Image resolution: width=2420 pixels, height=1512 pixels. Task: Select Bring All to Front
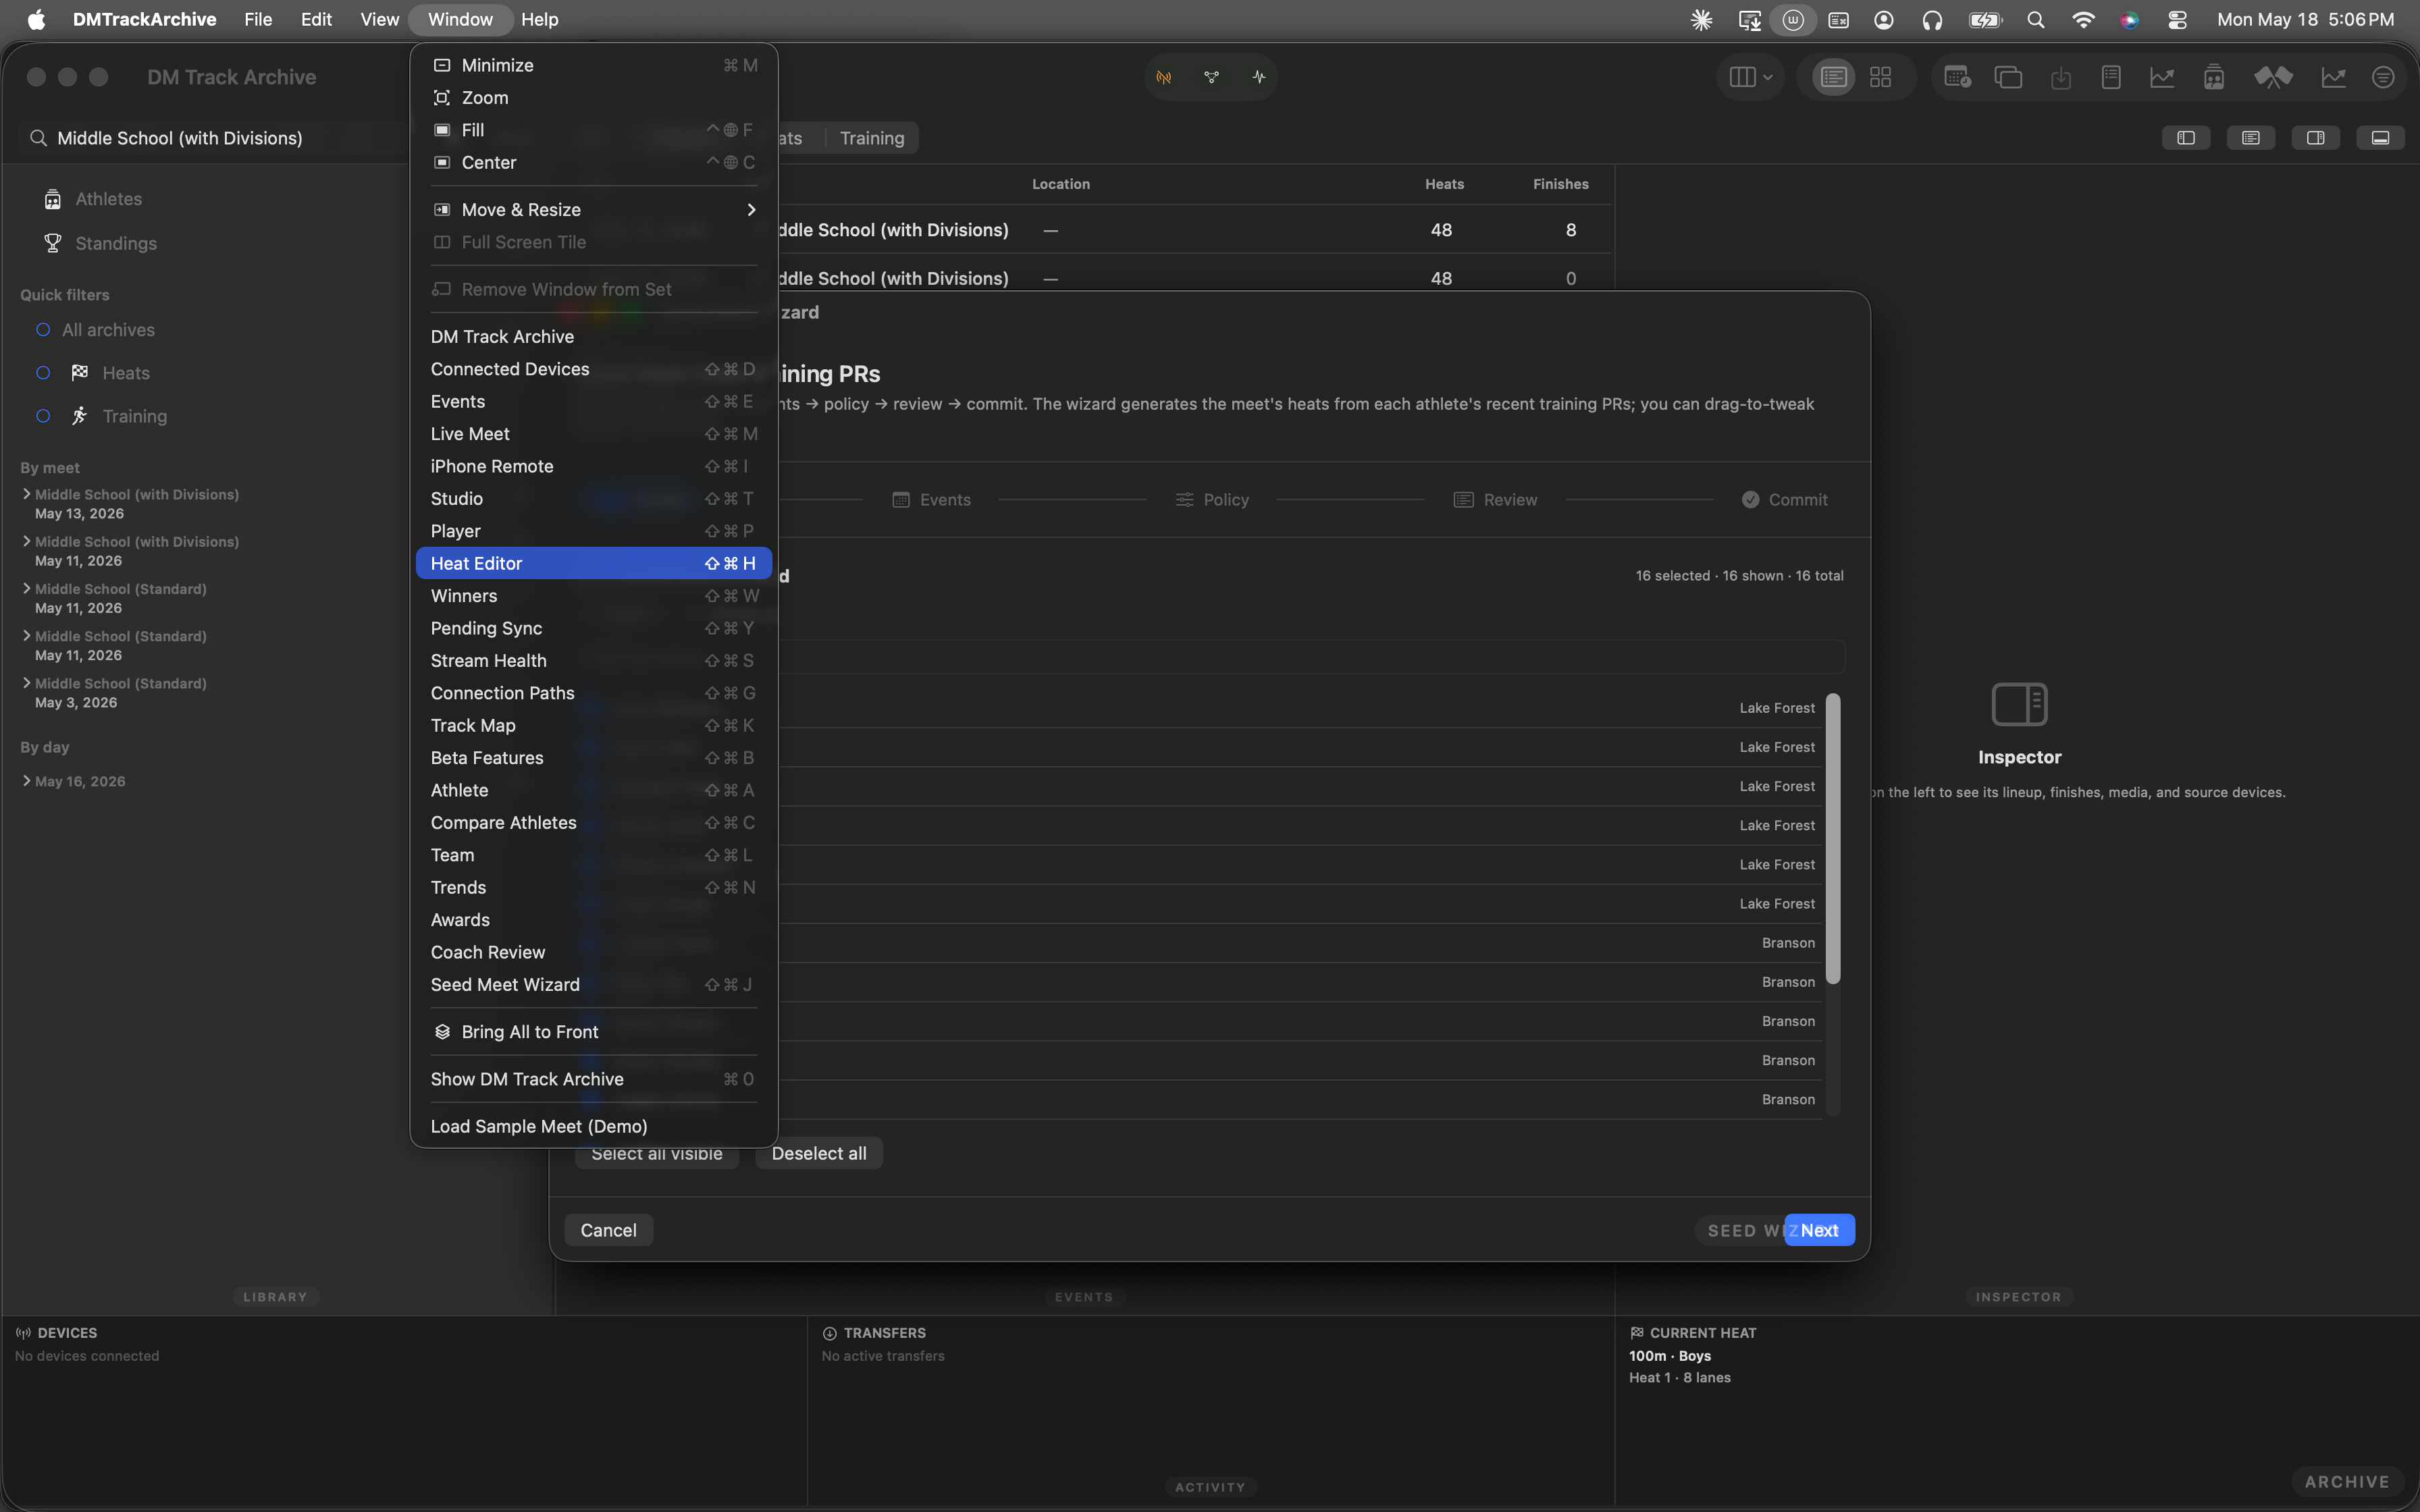(593, 1032)
